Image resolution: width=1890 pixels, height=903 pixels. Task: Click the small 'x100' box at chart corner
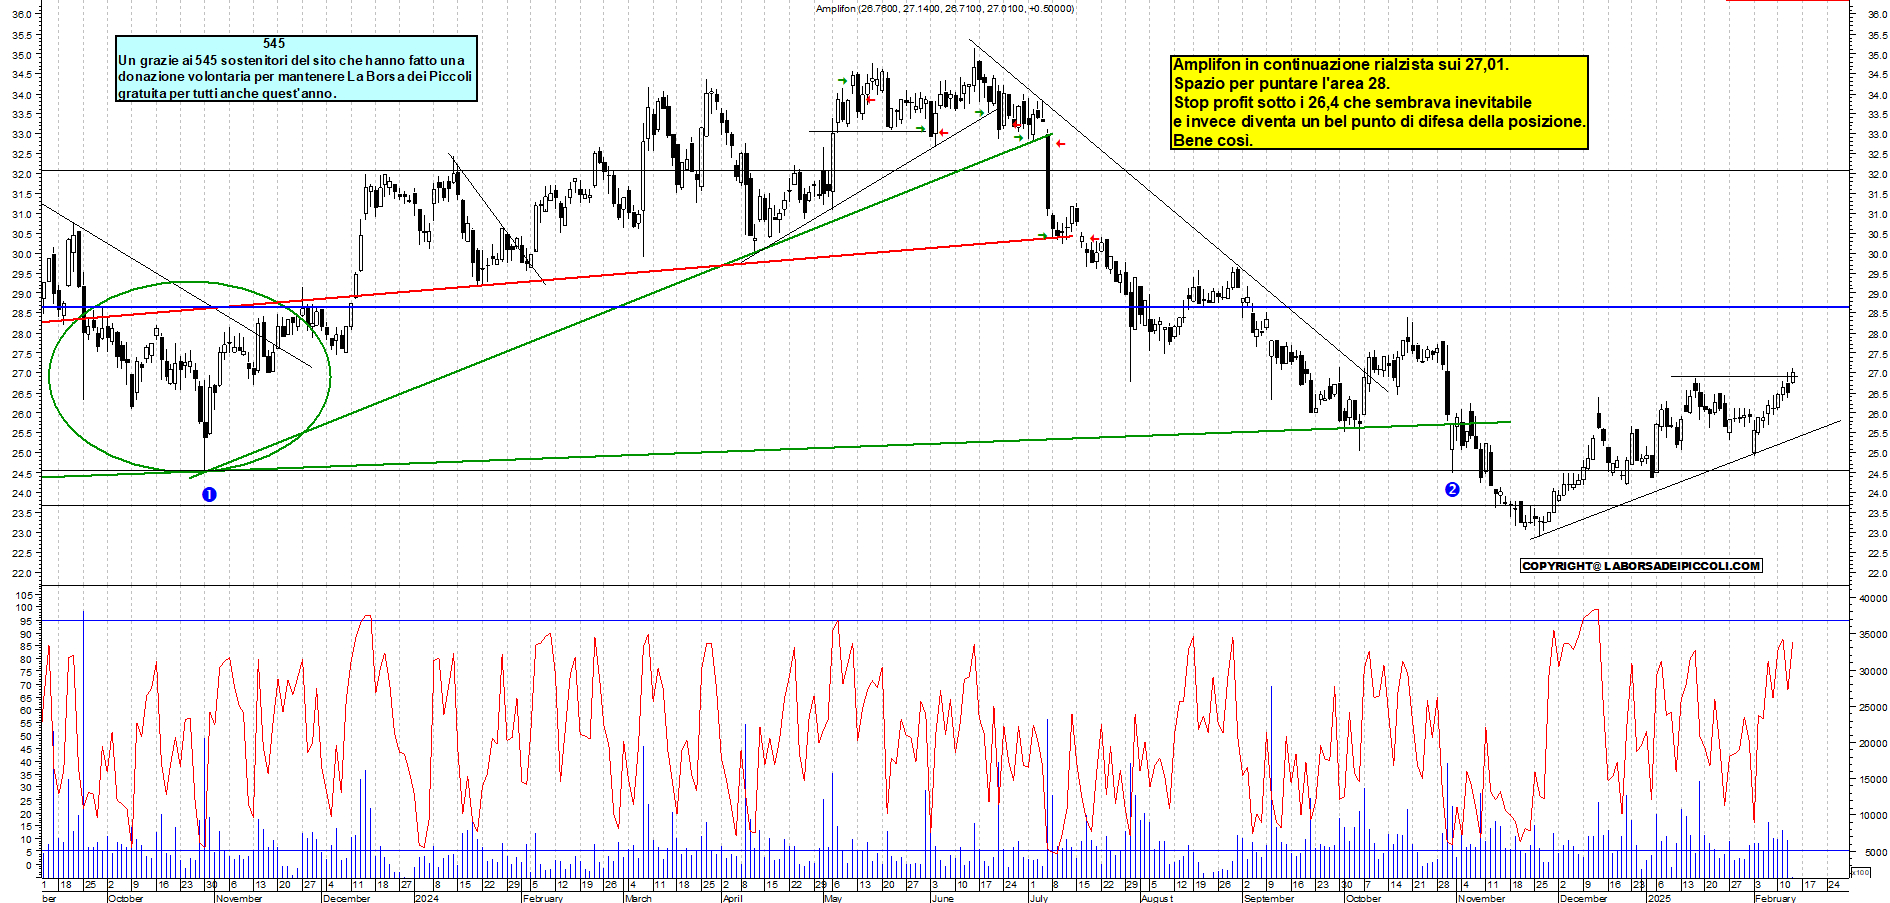pos(1860,872)
